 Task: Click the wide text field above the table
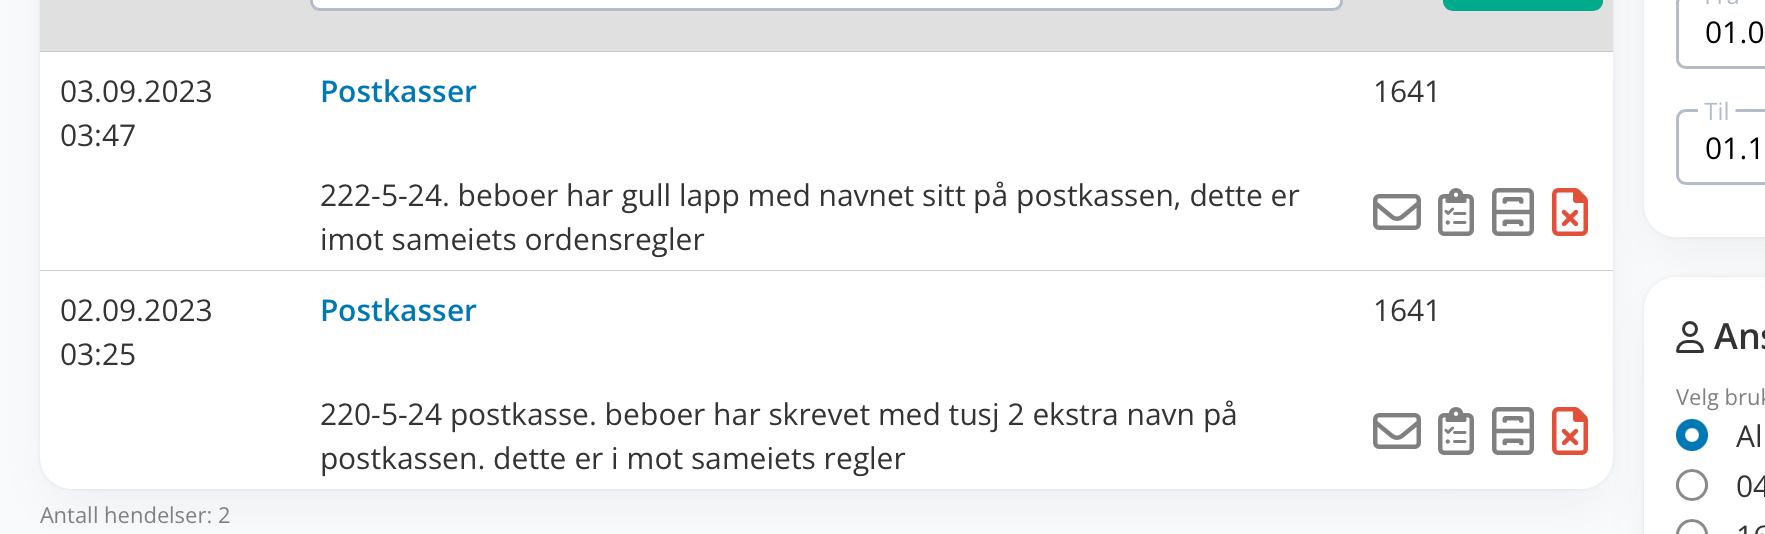click(825, 5)
